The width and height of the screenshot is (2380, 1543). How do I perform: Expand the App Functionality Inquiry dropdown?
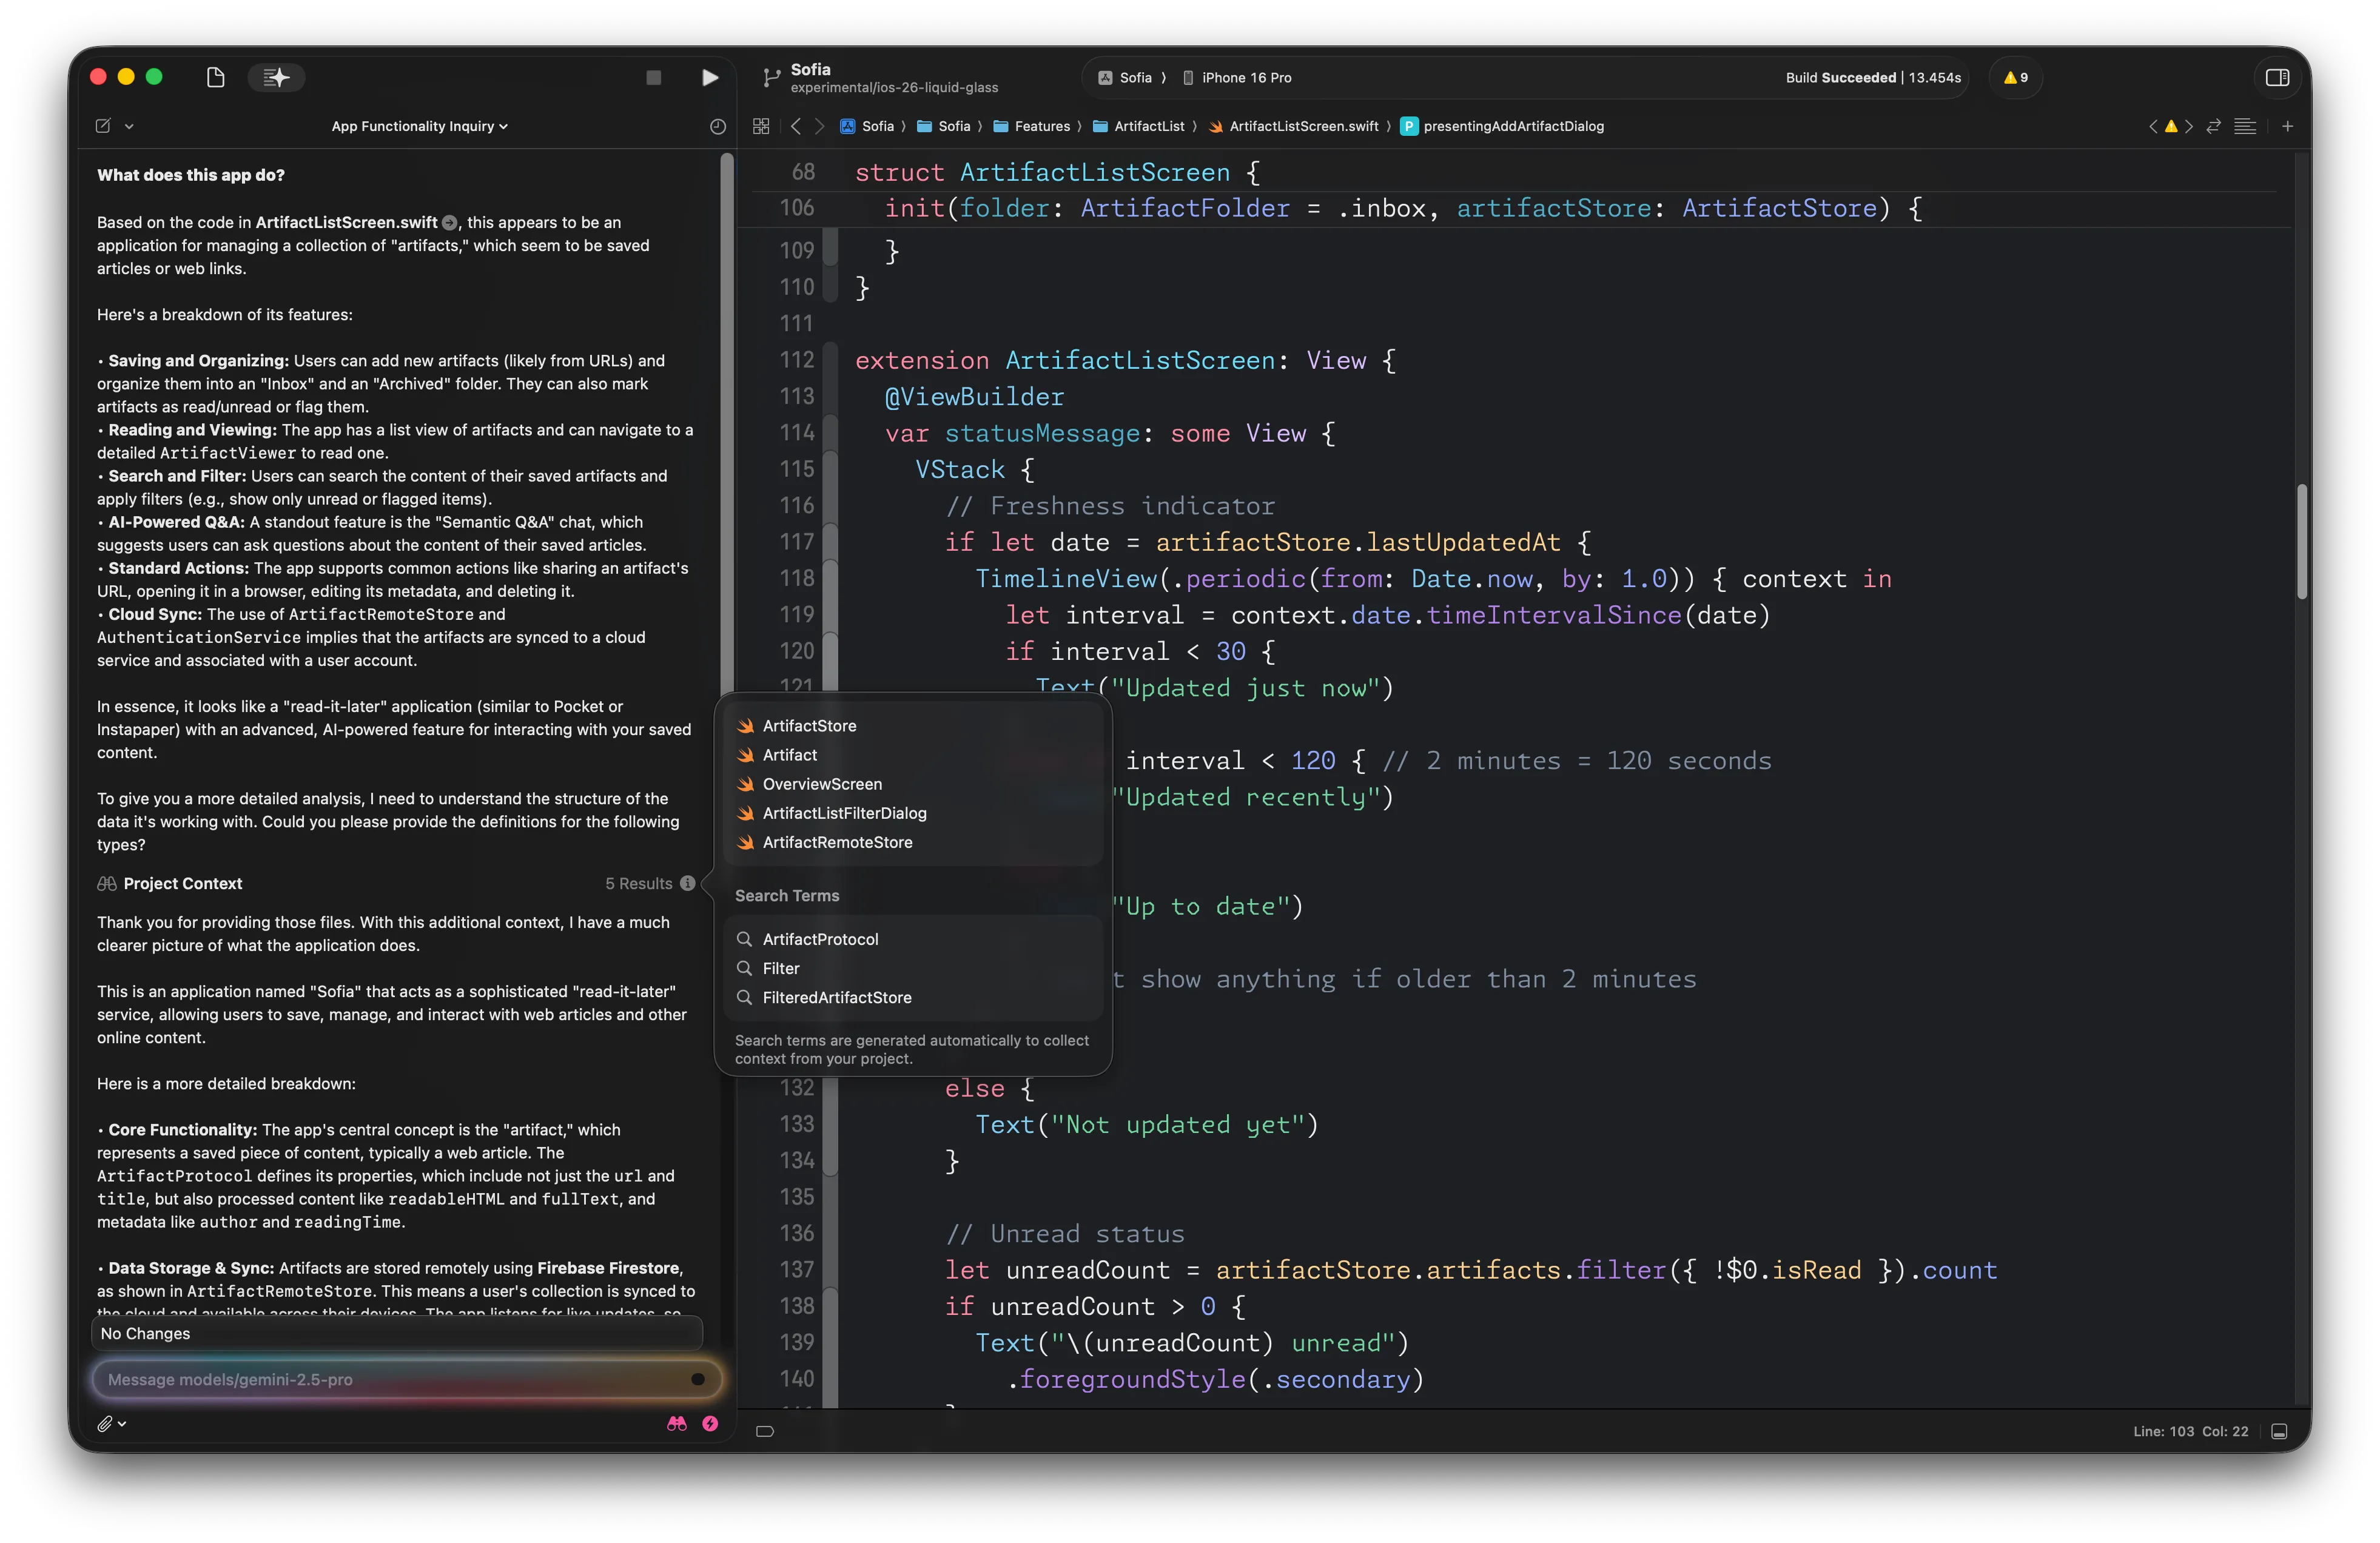(419, 126)
